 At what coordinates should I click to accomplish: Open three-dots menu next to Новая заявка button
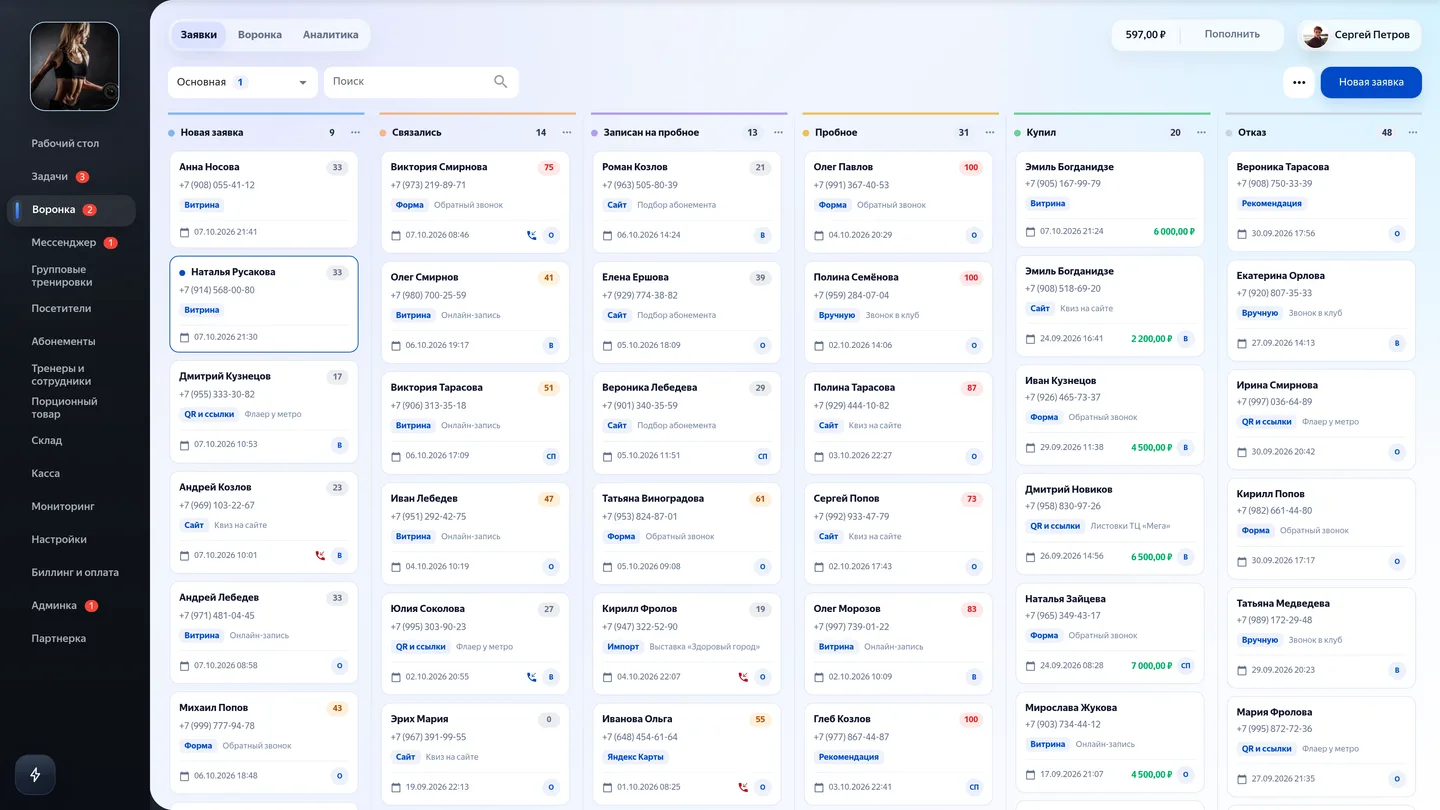(1299, 83)
